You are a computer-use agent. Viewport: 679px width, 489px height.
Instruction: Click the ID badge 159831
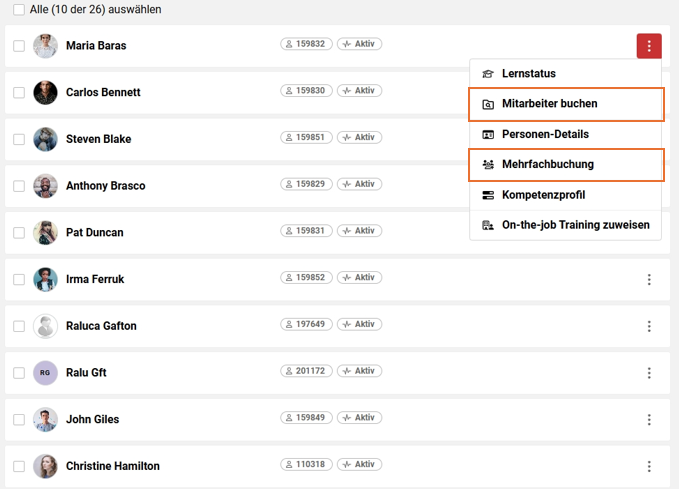click(x=306, y=231)
